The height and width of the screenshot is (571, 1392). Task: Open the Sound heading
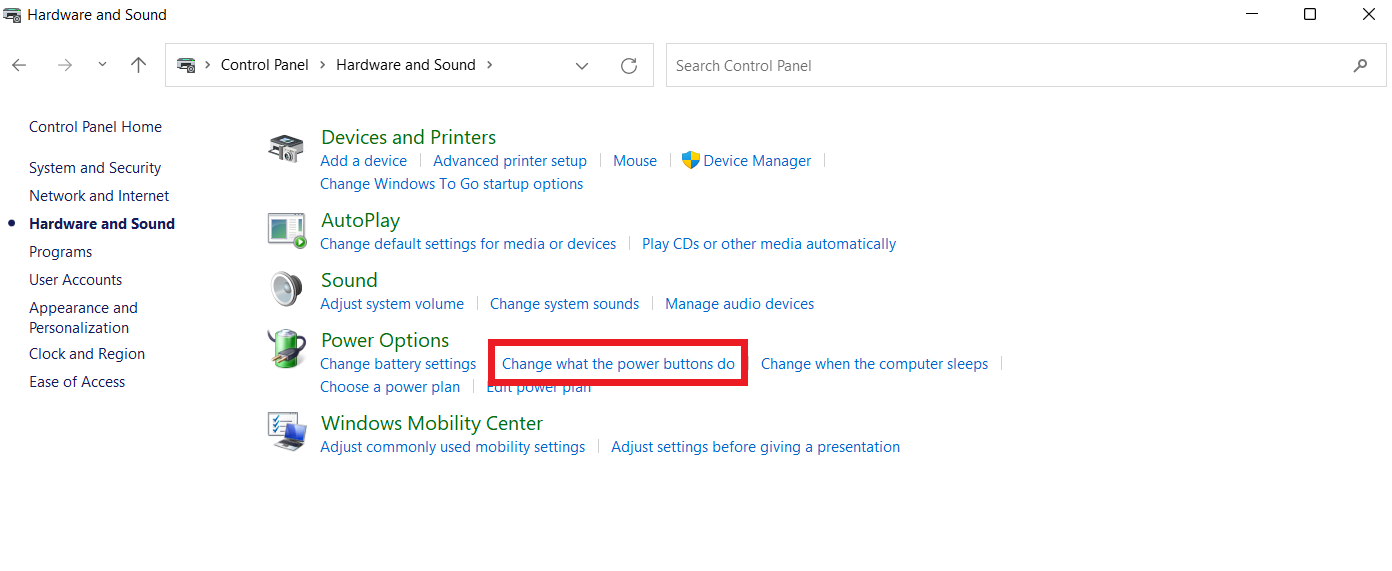click(x=349, y=280)
